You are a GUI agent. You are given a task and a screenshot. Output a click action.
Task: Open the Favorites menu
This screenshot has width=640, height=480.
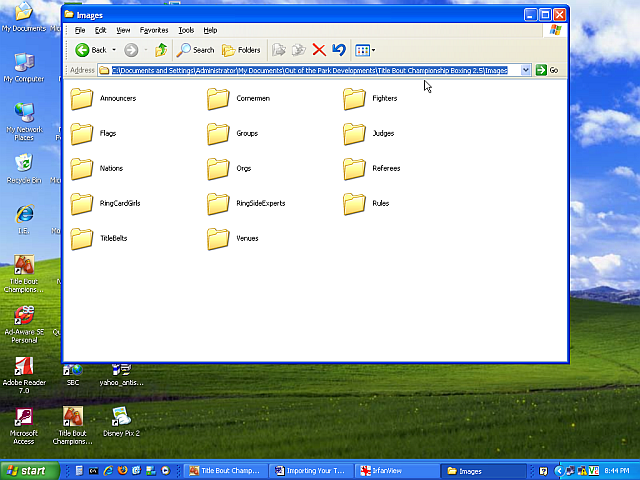(154, 30)
